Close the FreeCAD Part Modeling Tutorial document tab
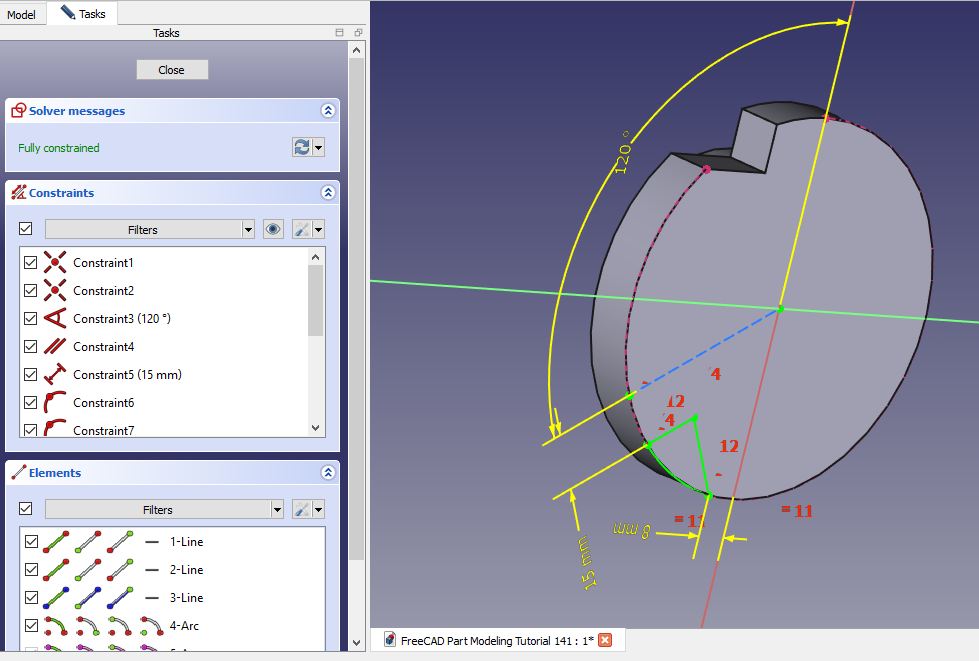 pyautogui.click(x=605, y=640)
